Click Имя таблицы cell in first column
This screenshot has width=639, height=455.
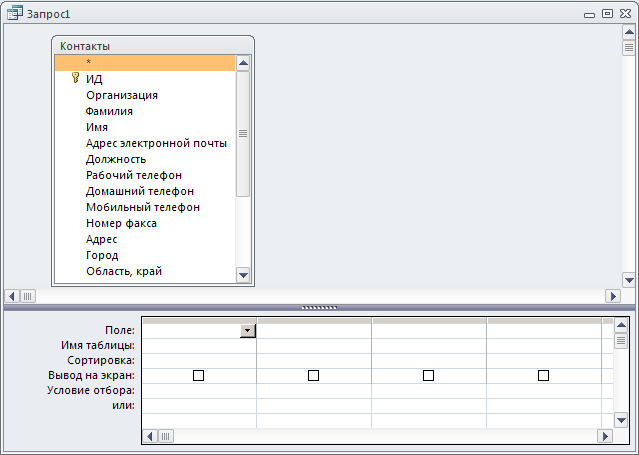(199, 346)
